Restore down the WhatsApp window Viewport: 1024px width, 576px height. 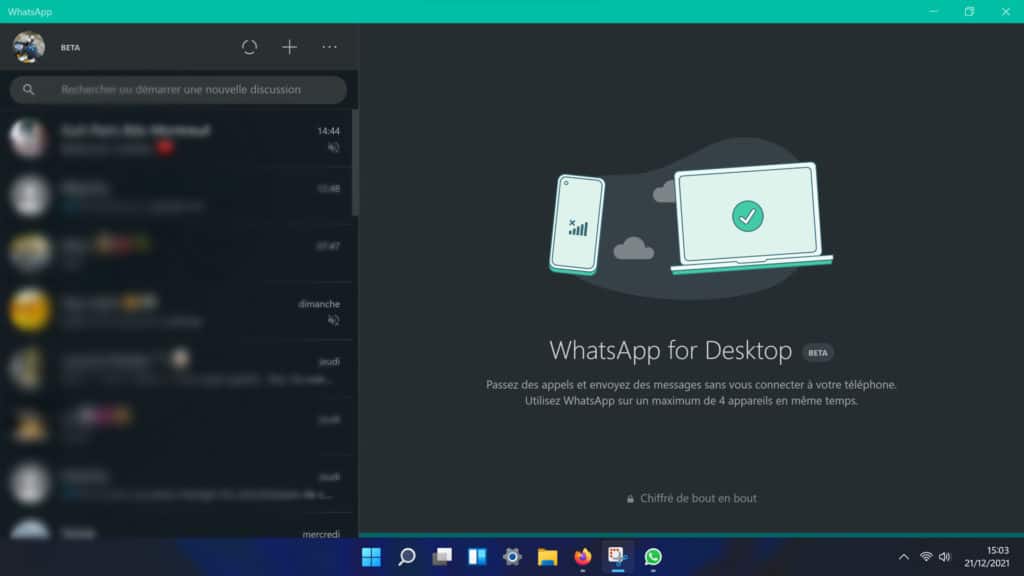click(x=969, y=11)
